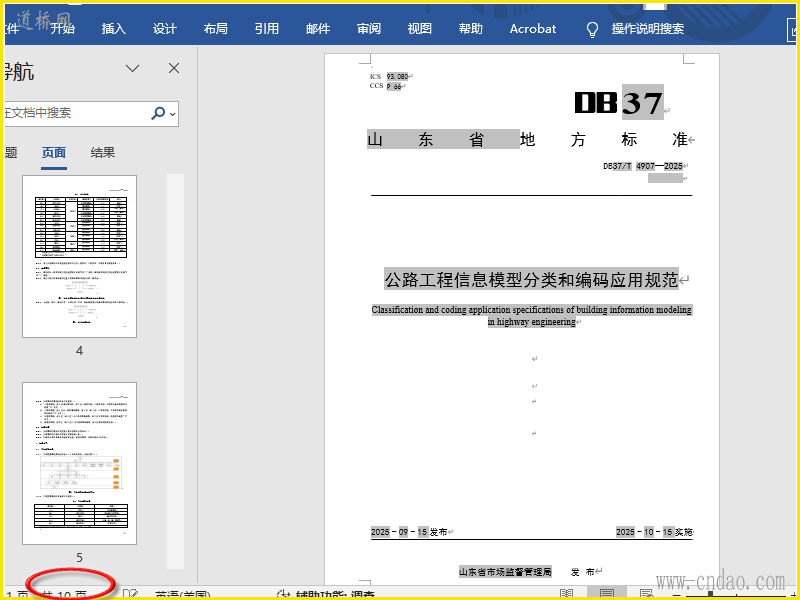Select the page 4 thumbnail
The height and width of the screenshot is (600, 800).
tap(80, 257)
